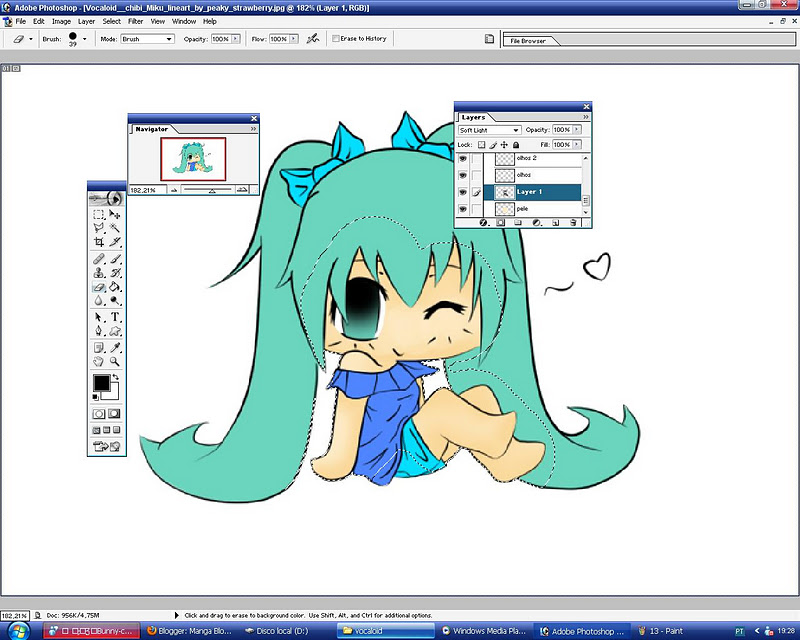Click the toggle palettes icon near File Browser
The height and width of the screenshot is (640, 800).
489,39
